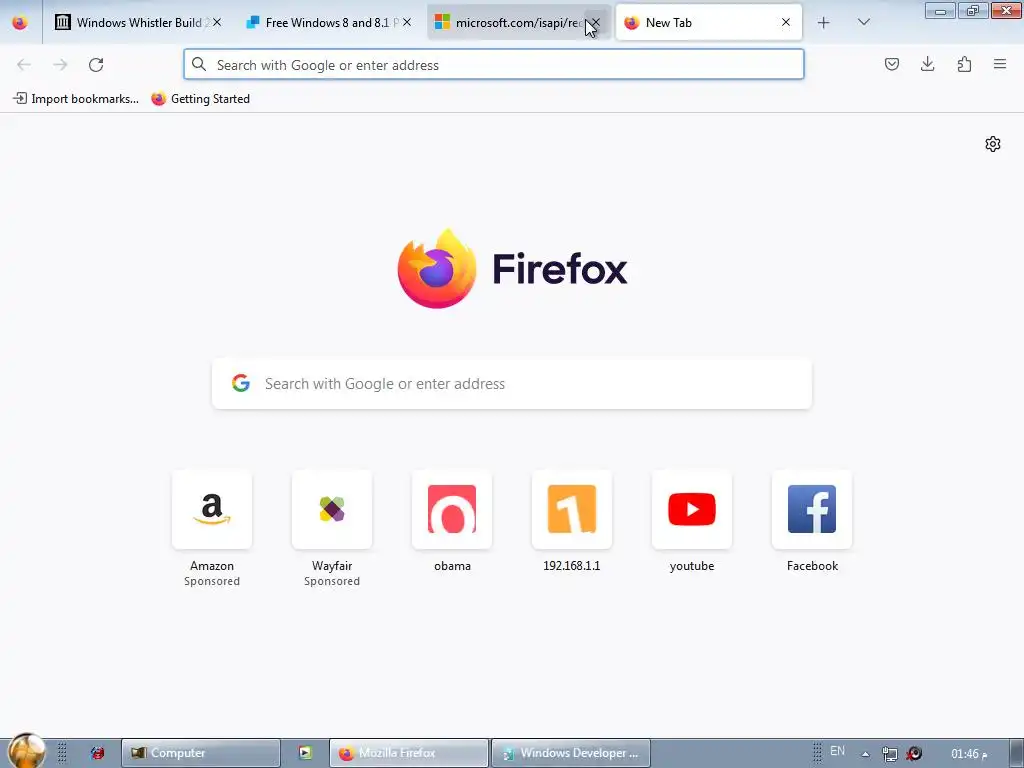Click the volume tray icon
The height and width of the screenshot is (768, 1024).
914,754
